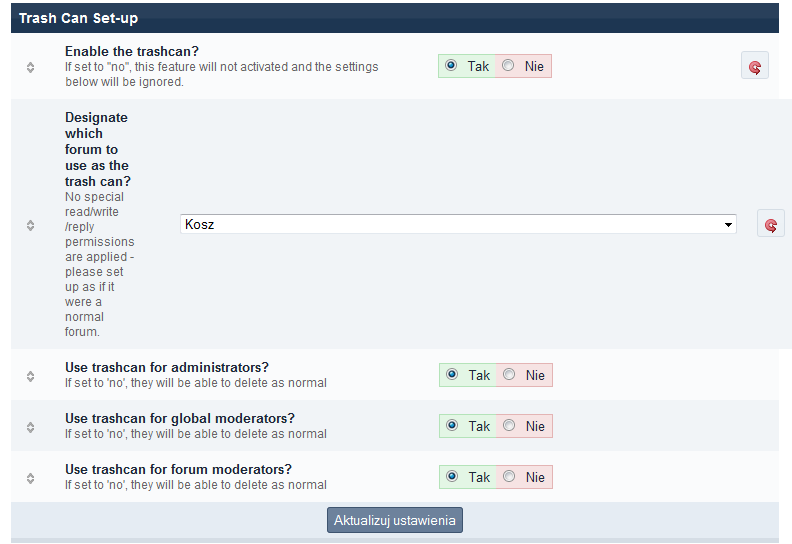Click reorder arrows icon for Designate which forum
The image size is (792, 544).
[30, 225]
